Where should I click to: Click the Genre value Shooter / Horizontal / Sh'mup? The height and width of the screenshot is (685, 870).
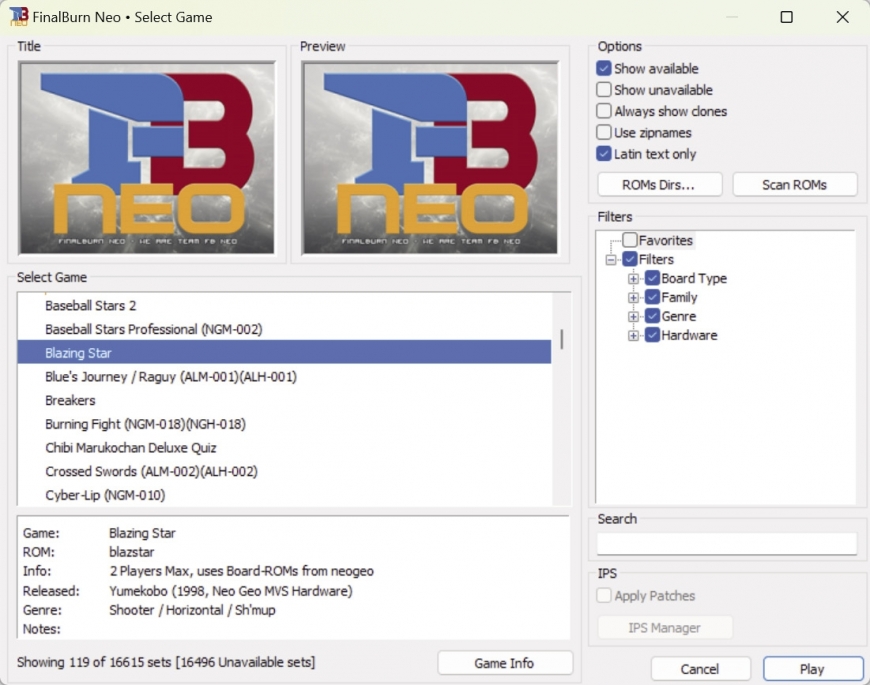[x=192, y=610]
